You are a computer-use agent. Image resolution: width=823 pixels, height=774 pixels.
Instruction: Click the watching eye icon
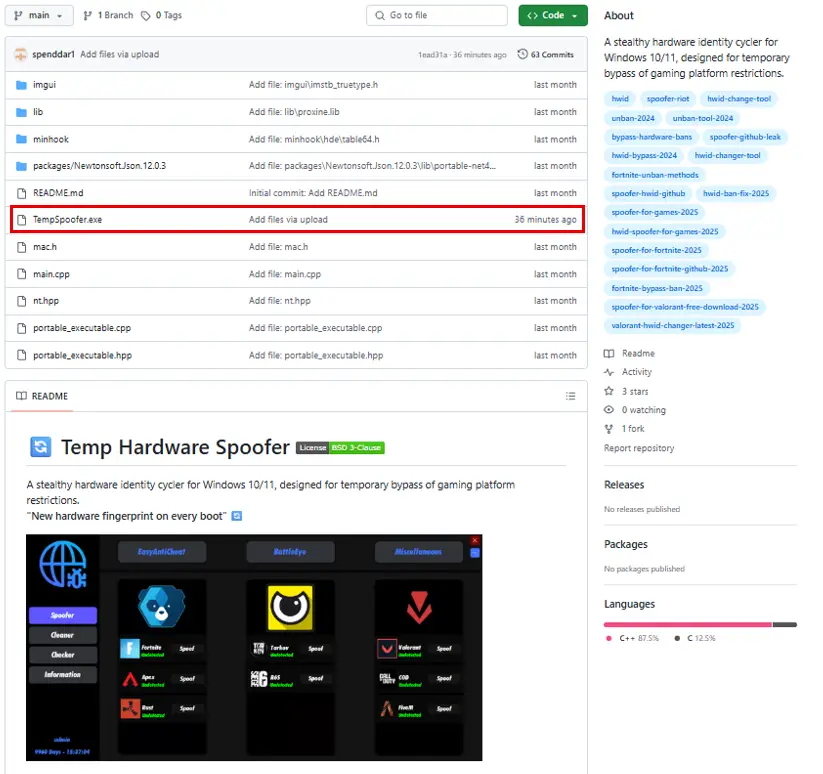(x=609, y=410)
